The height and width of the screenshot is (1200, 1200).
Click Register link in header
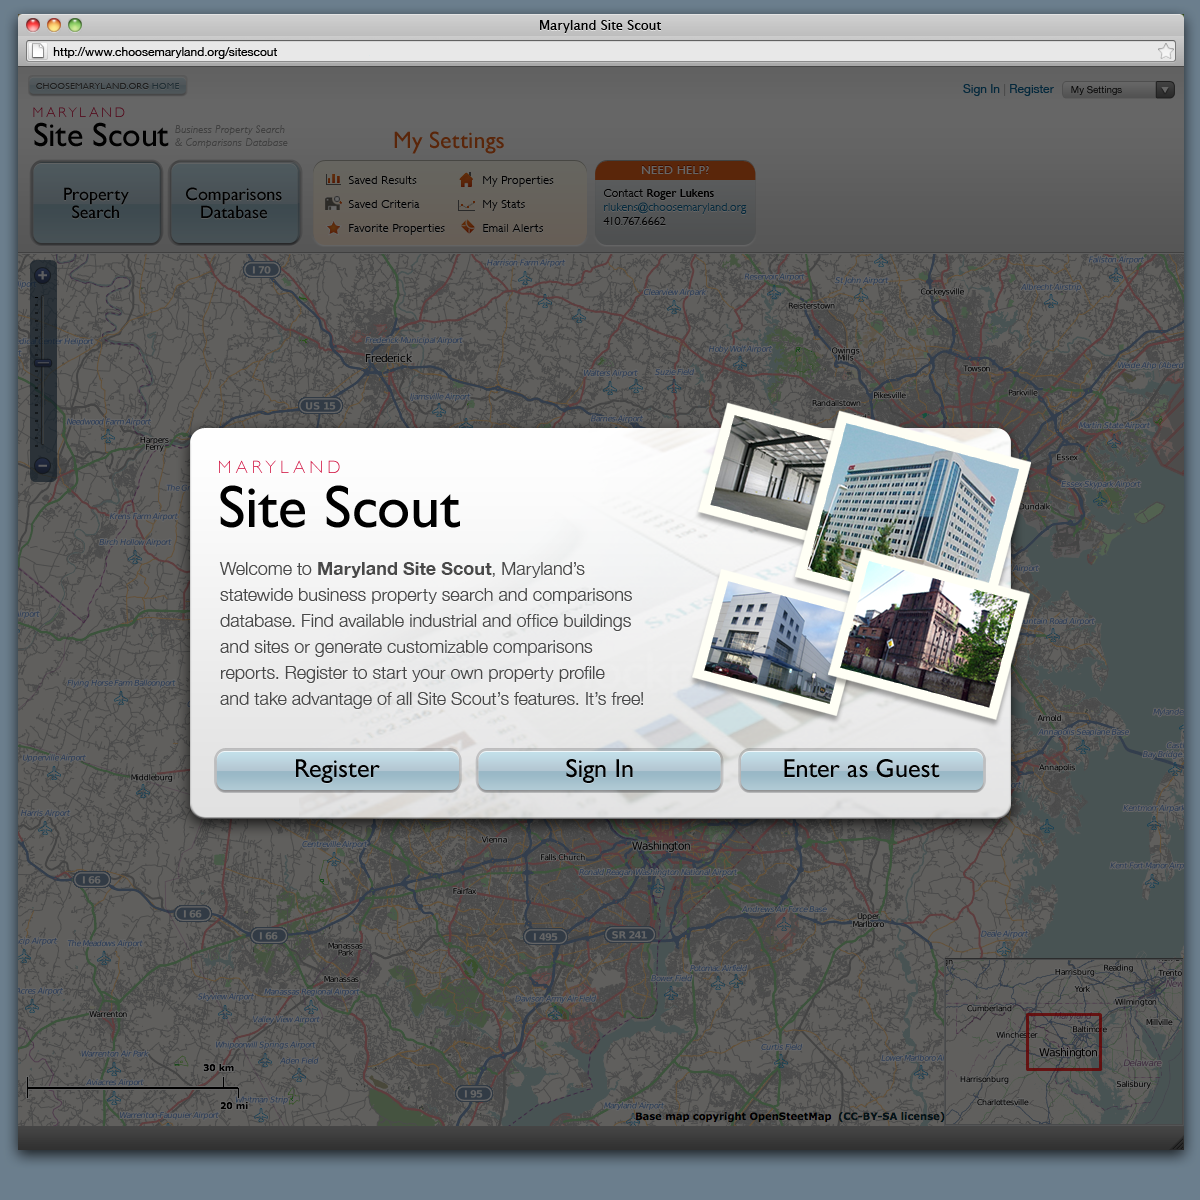pyautogui.click(x=1031, y=89)
